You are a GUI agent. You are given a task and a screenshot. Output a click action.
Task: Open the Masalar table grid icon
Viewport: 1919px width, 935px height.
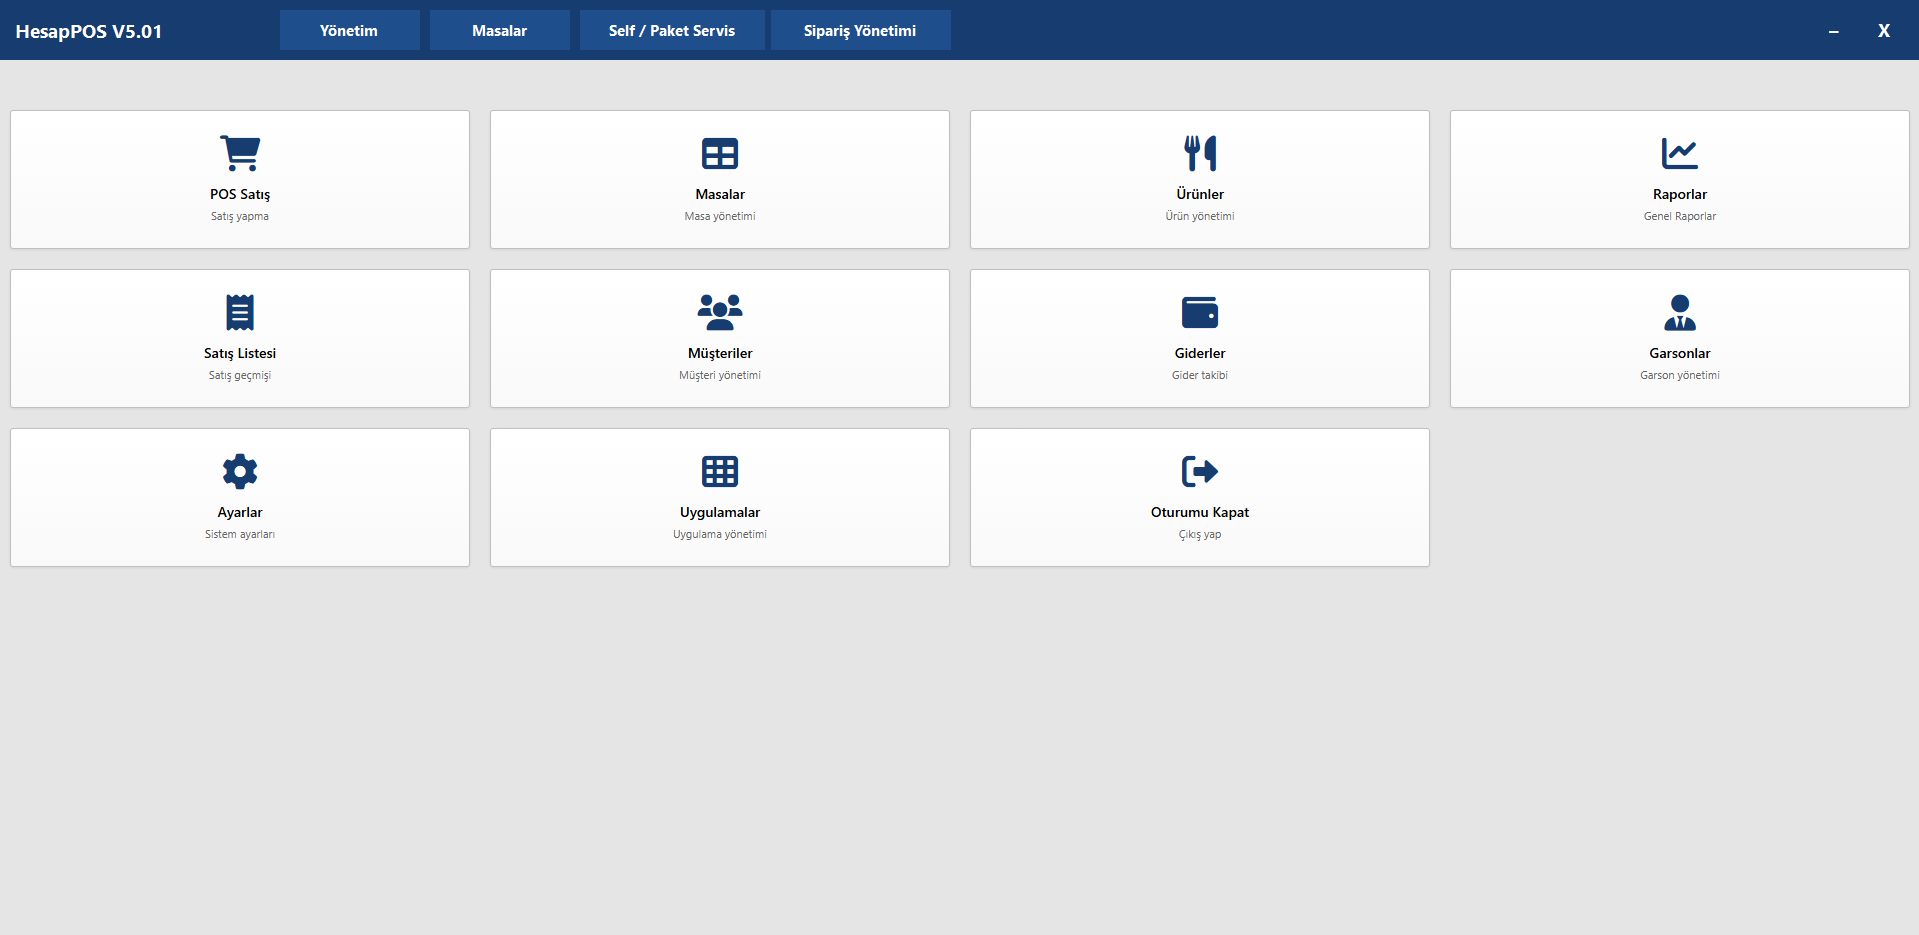point(720,153)
